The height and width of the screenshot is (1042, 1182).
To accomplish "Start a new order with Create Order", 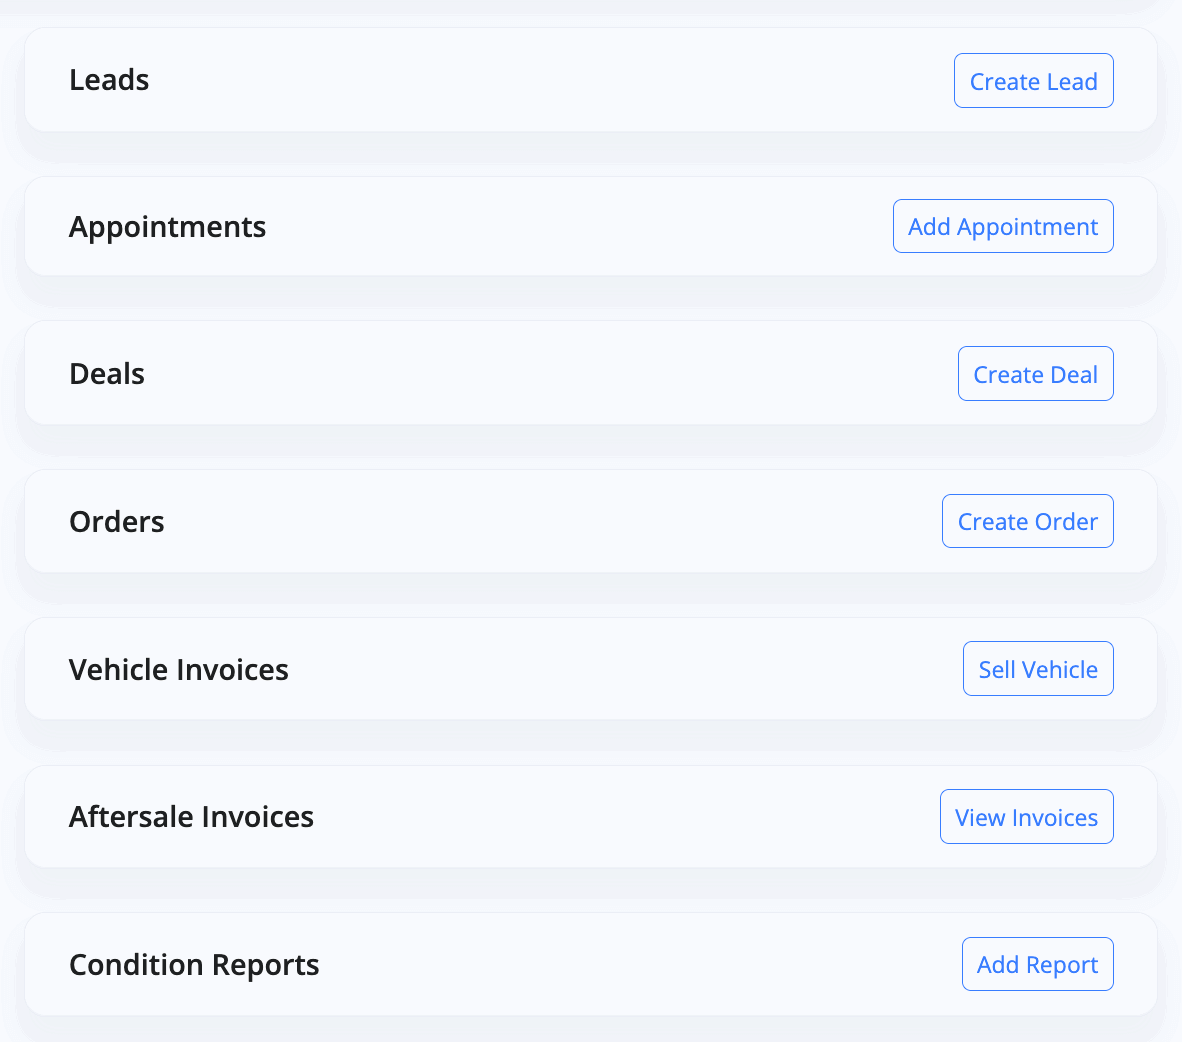I will point(1027,521).
